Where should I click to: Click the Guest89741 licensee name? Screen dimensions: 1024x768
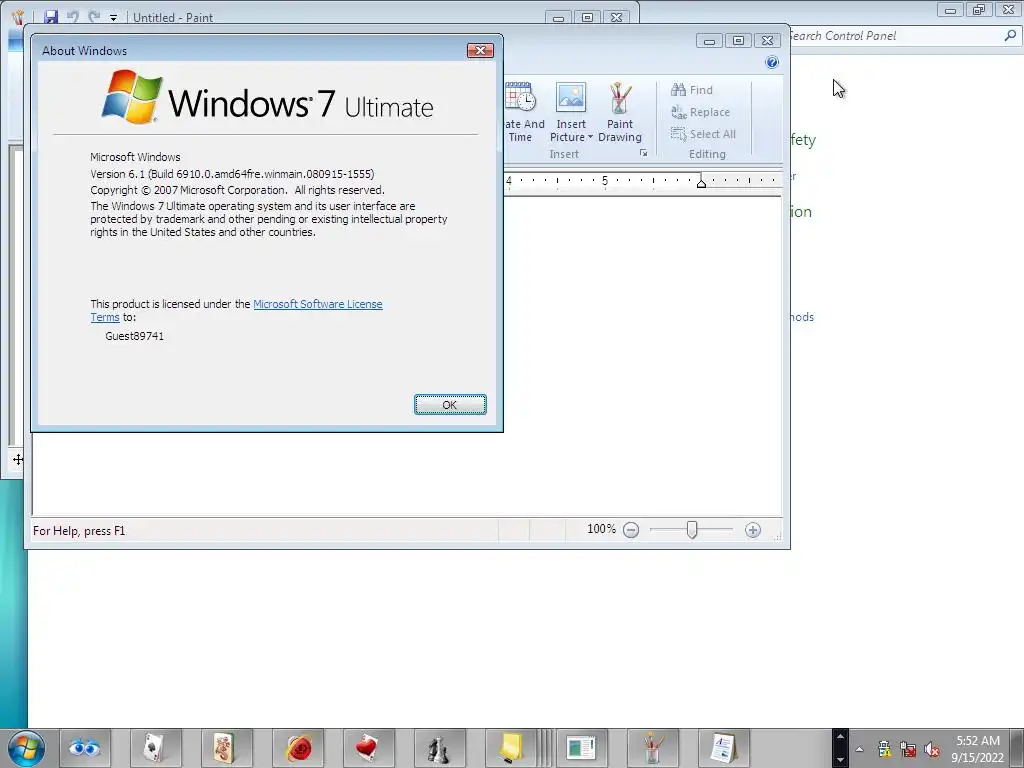135,336
